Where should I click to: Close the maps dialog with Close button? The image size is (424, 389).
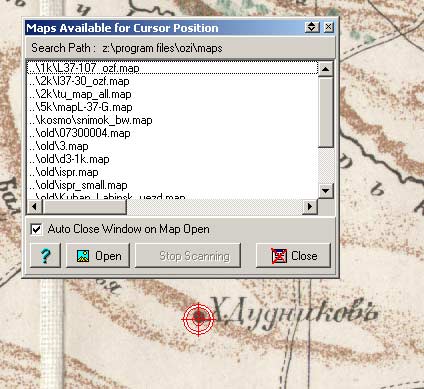[293, 256]
